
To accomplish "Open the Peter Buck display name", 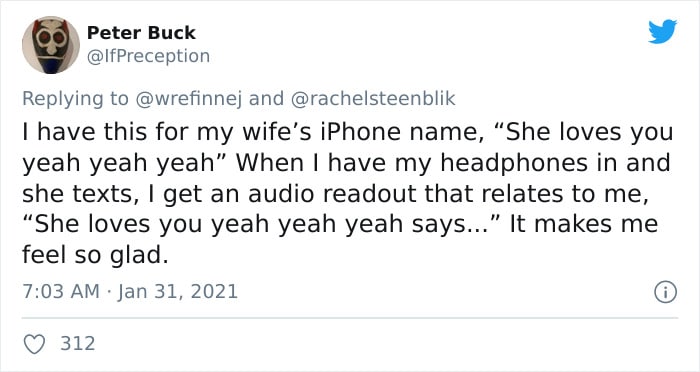I will pos(141,33).
